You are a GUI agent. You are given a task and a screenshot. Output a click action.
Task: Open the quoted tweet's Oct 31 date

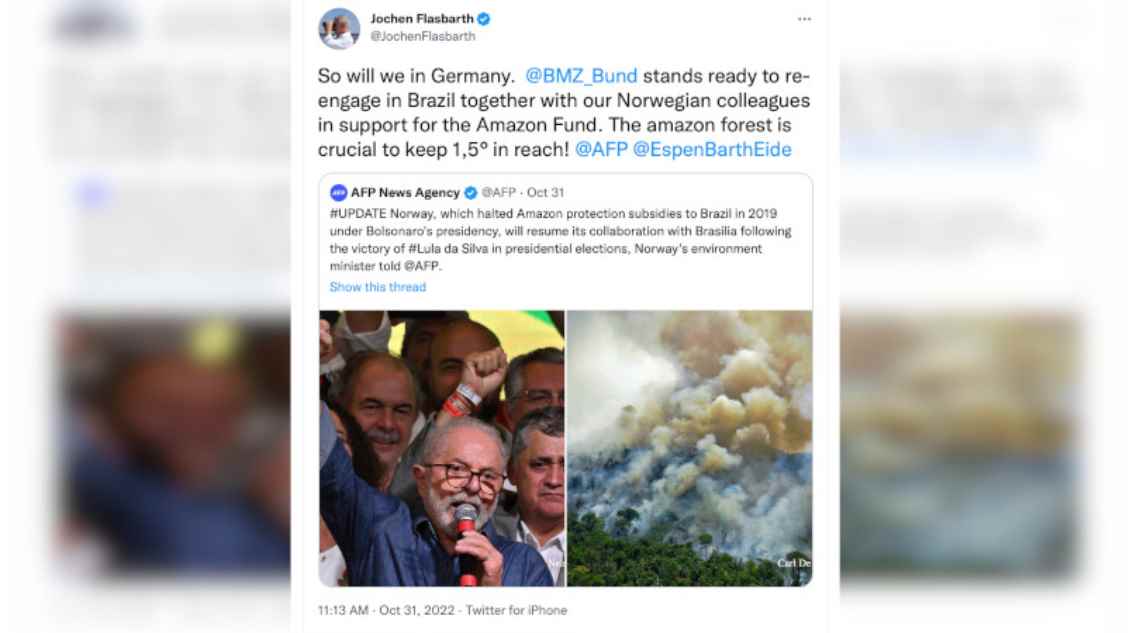coord(545,193)
